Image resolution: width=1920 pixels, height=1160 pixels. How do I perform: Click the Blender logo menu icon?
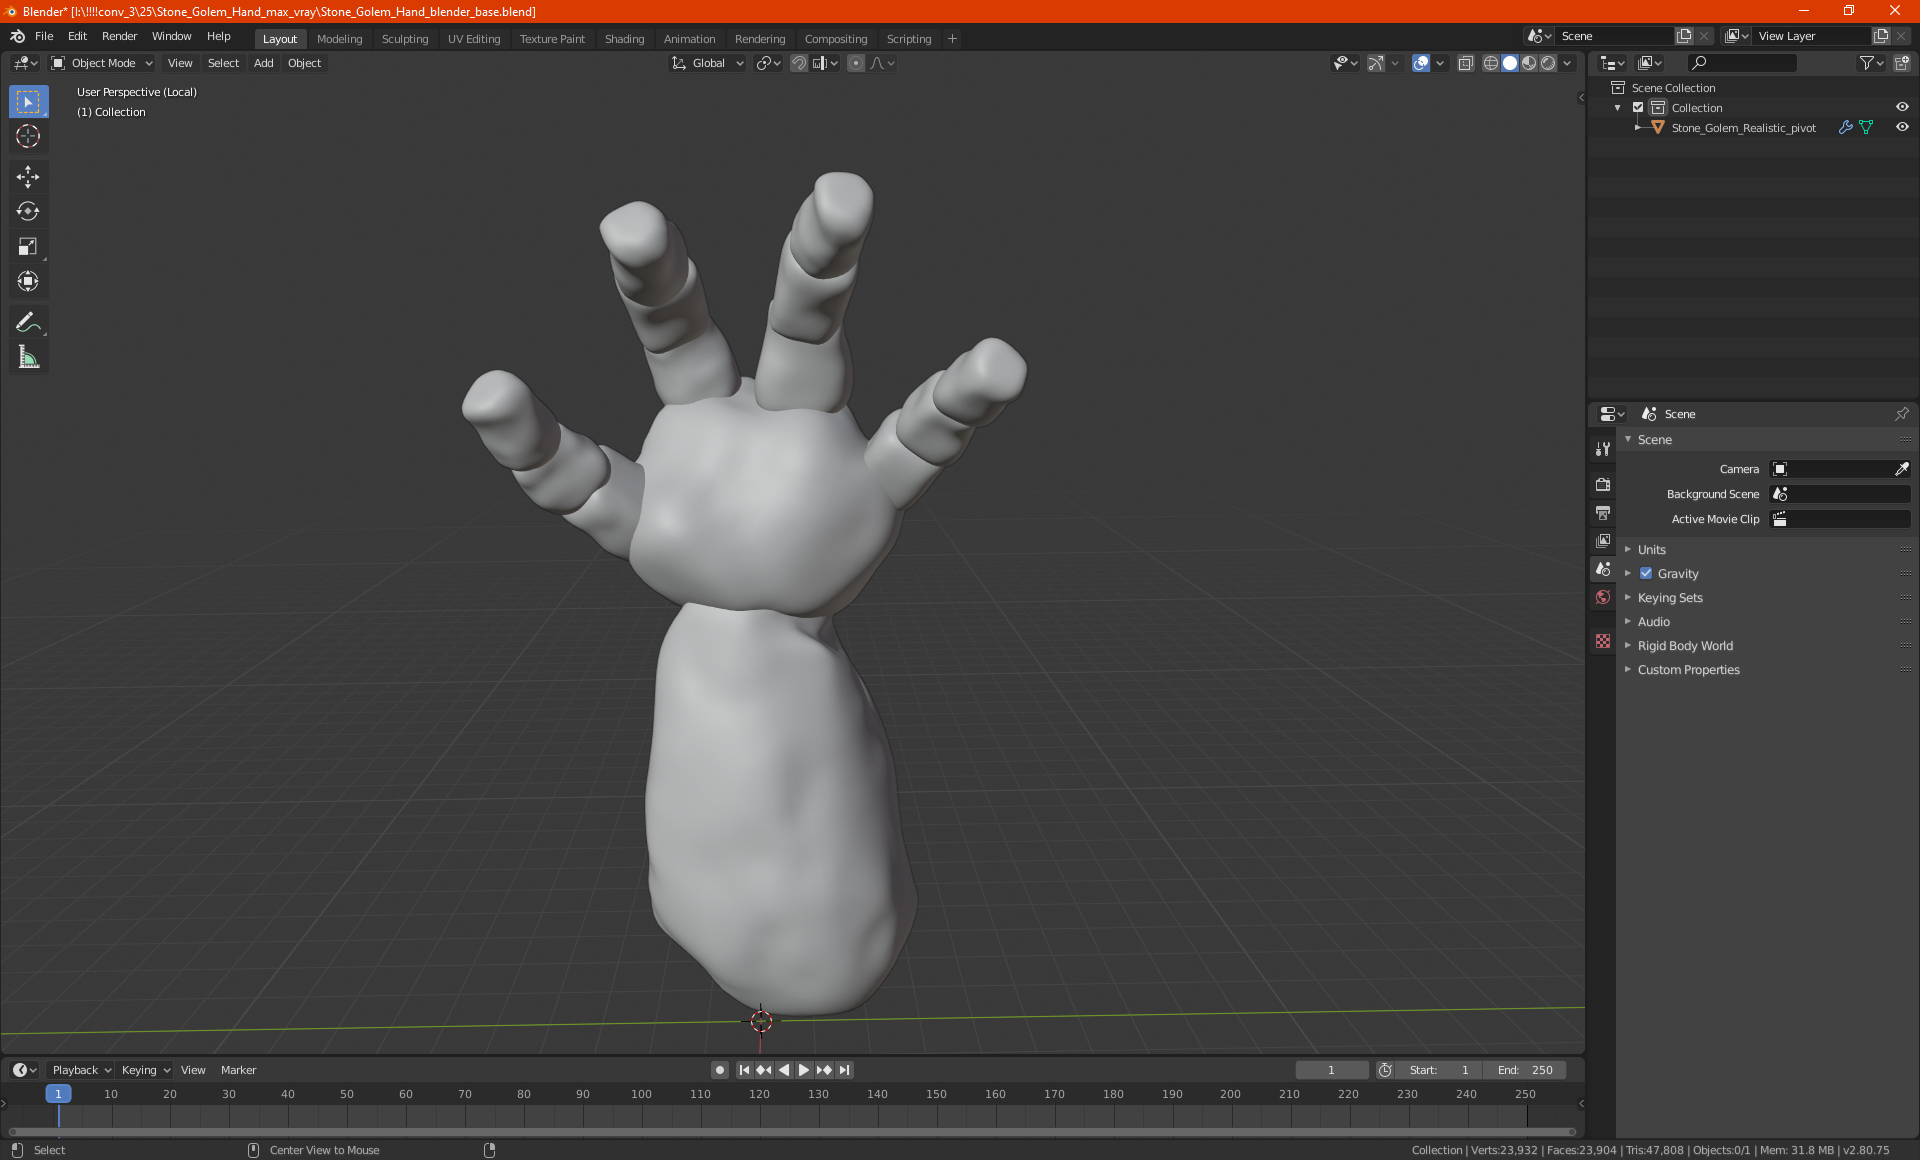(17, 36)
